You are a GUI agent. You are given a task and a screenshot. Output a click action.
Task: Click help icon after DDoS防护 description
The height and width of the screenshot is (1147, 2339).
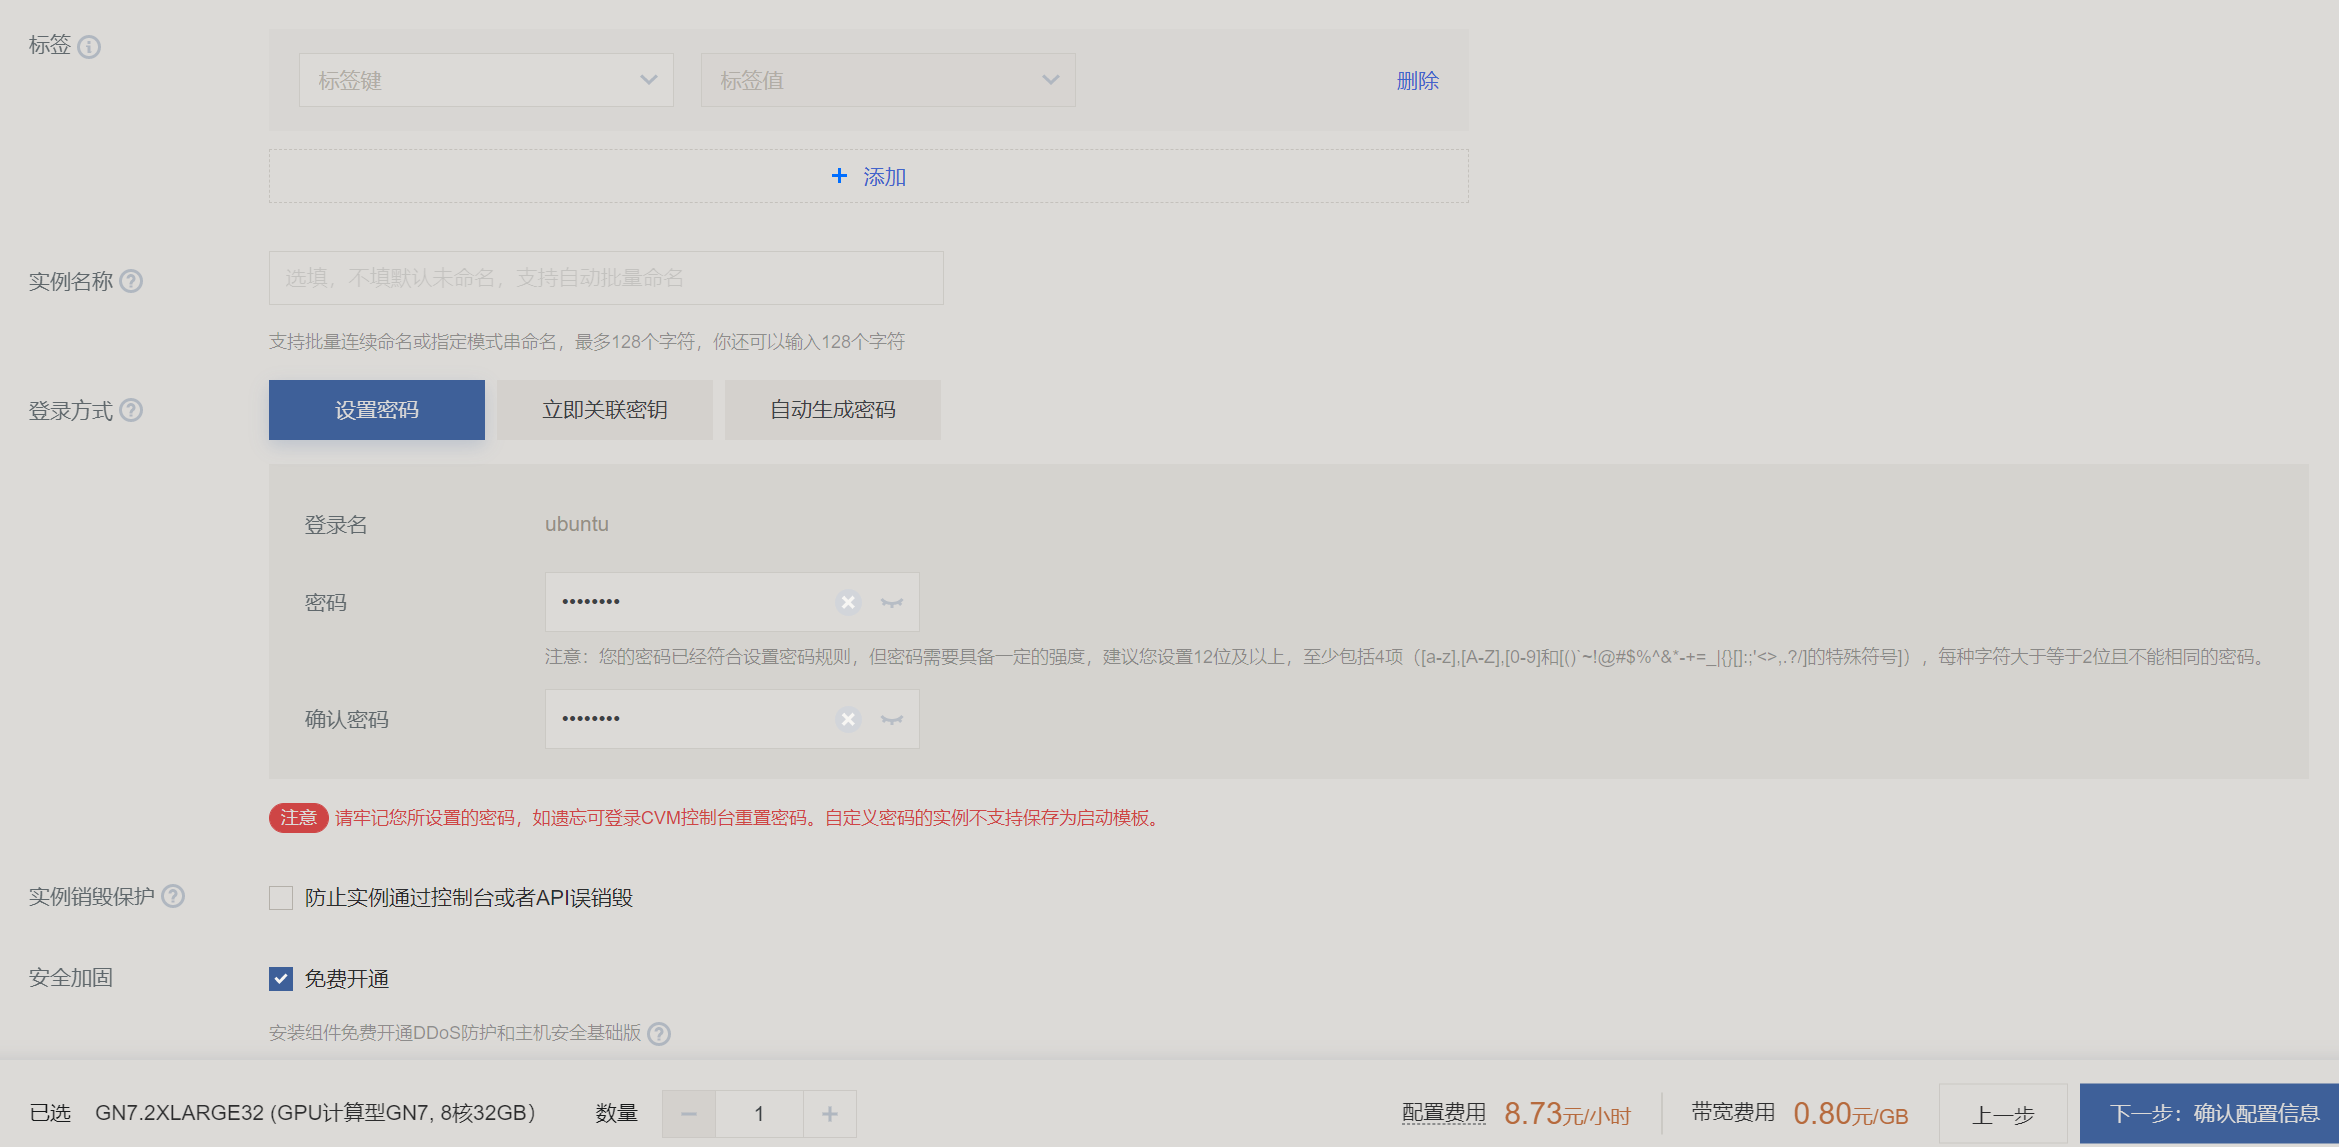tap(659, 1033)
